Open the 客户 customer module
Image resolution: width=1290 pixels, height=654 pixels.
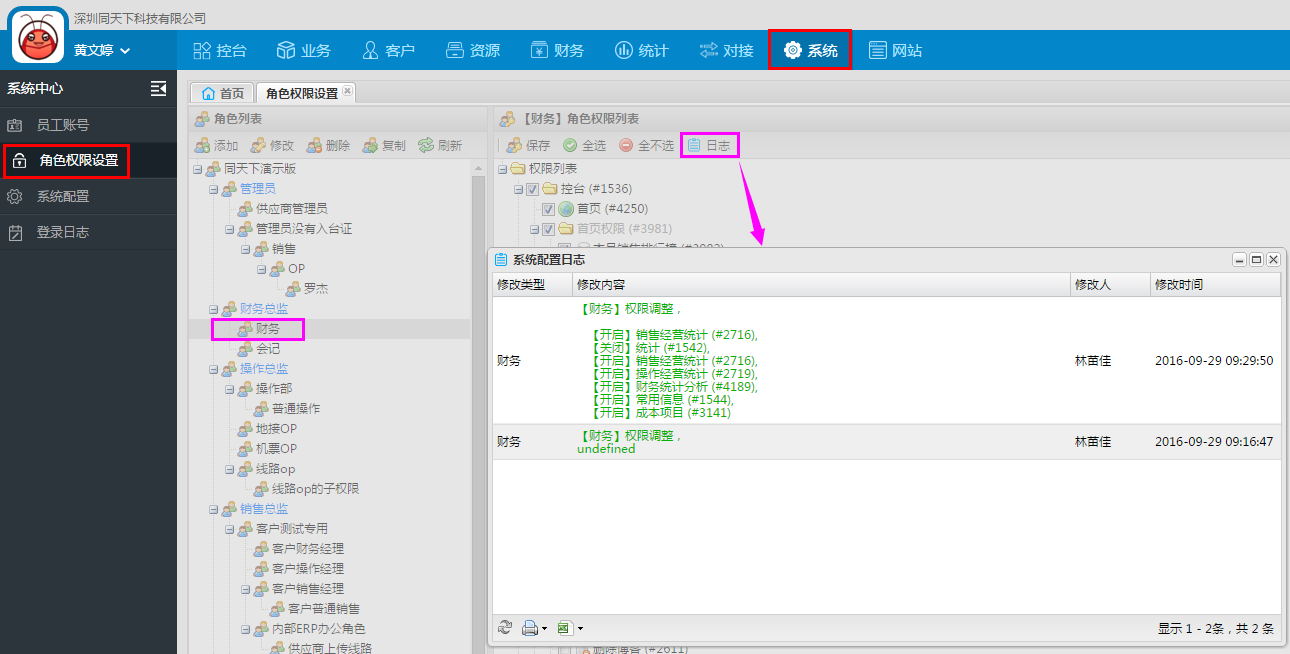pos(388,50)
